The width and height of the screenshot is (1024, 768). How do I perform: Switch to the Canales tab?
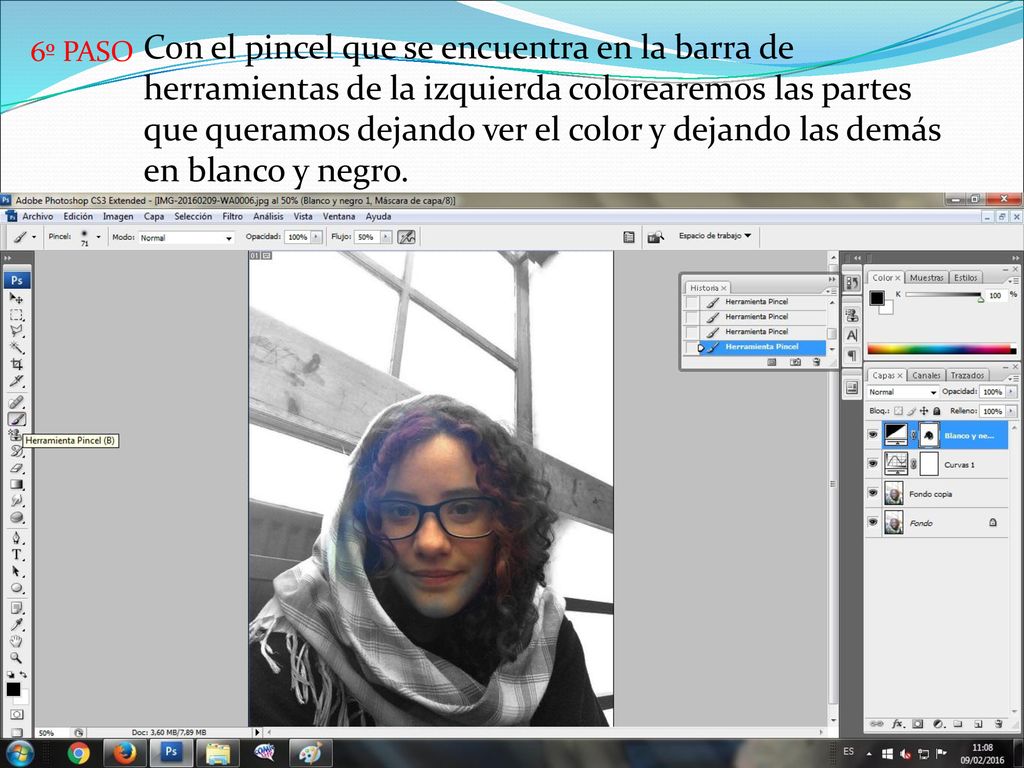[x=926, y=376]
